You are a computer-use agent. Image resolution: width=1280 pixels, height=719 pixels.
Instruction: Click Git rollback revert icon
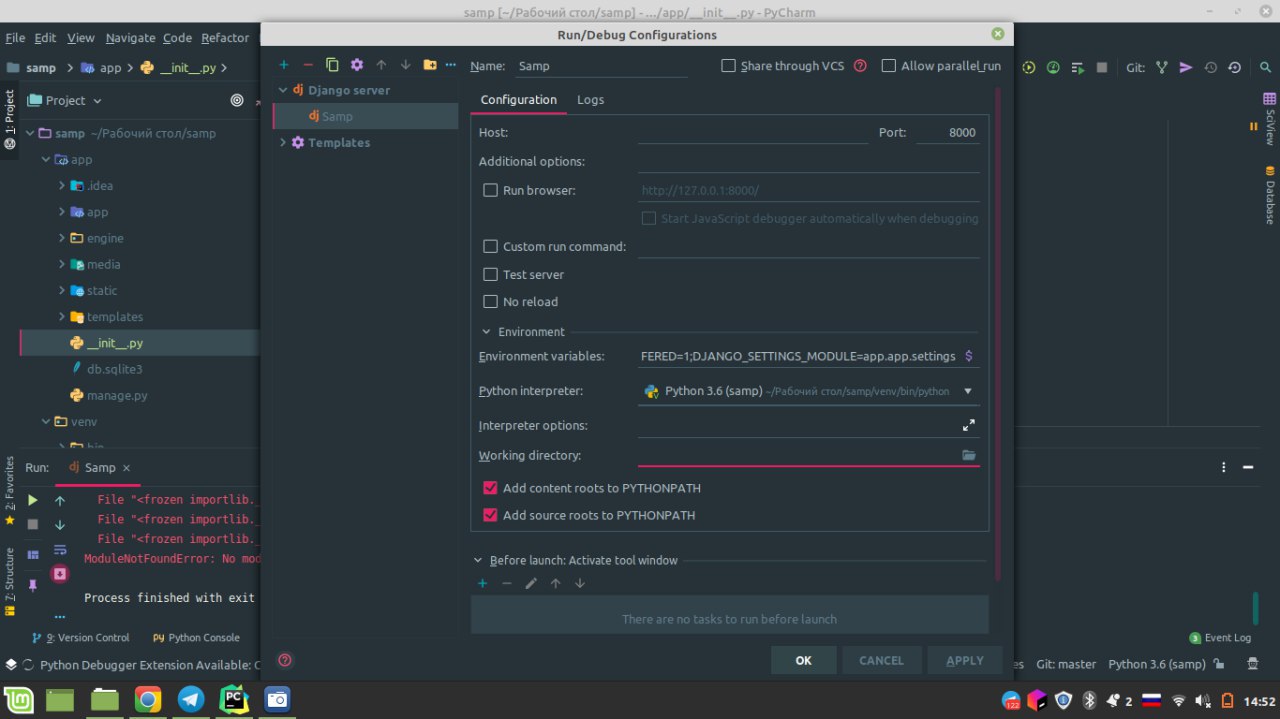(1234, 67)
